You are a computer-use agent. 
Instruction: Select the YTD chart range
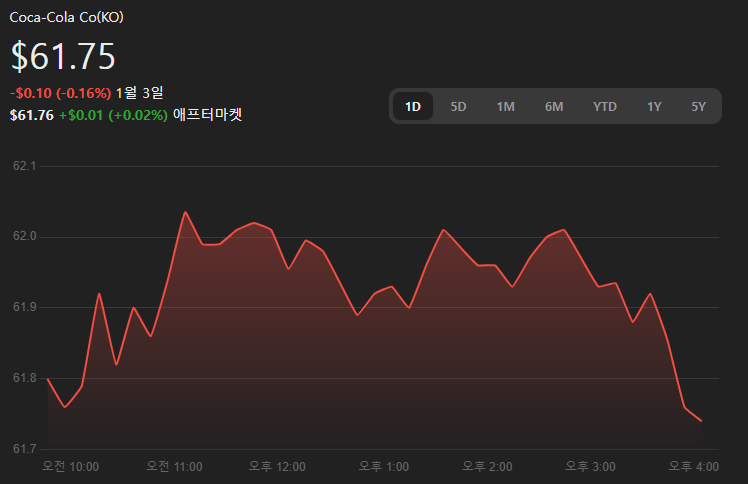coord(605,106)
